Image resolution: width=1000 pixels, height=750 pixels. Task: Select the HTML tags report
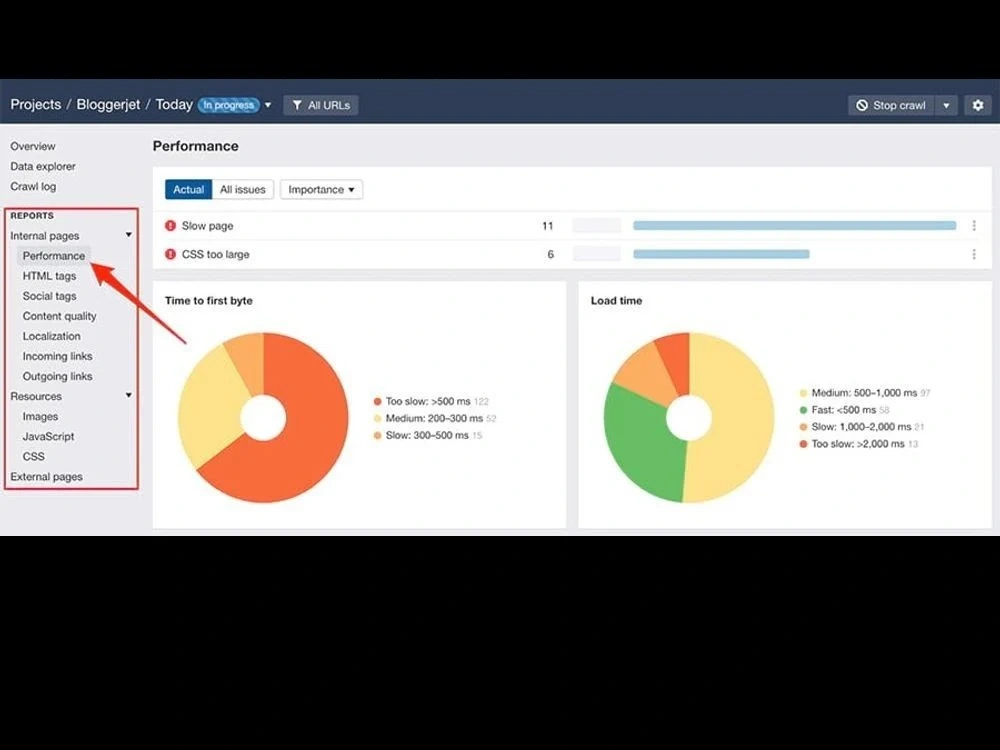49,276
